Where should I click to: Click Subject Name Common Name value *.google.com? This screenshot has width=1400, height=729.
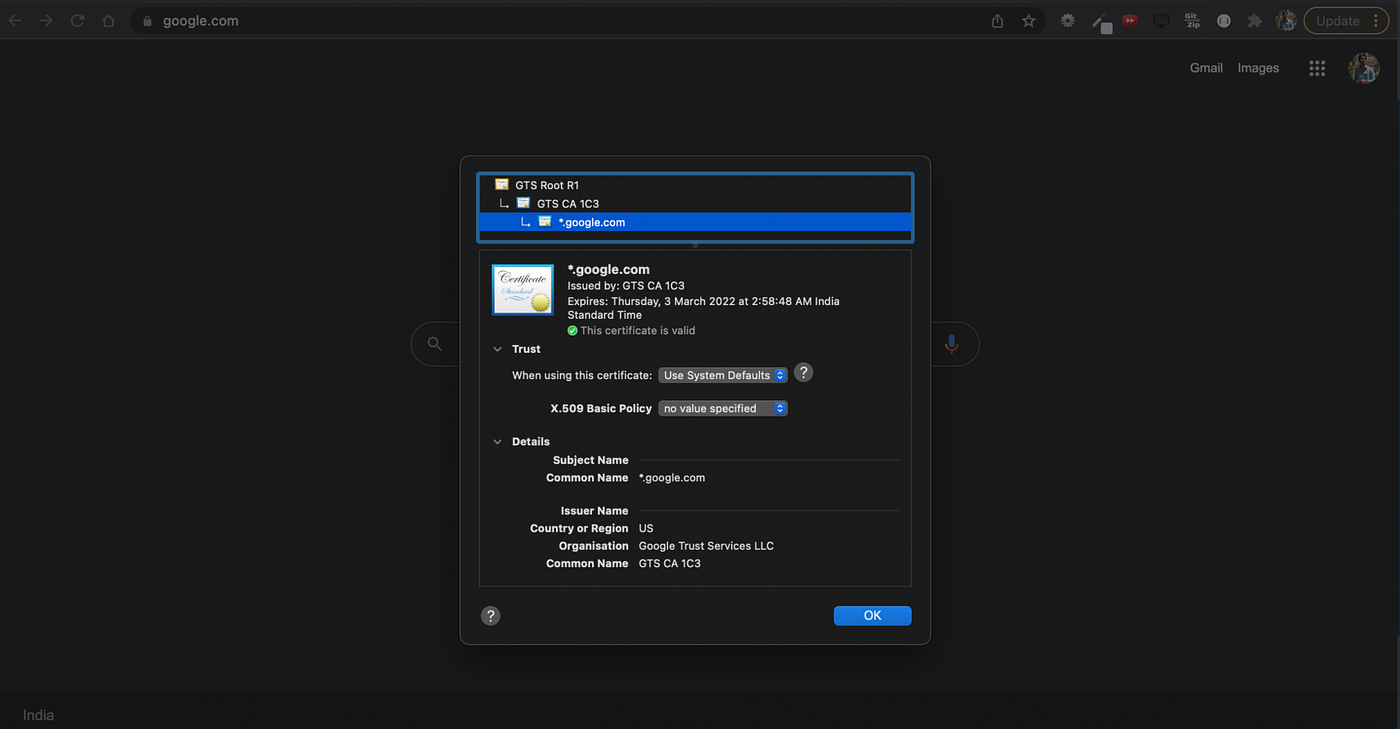(672, 477)
